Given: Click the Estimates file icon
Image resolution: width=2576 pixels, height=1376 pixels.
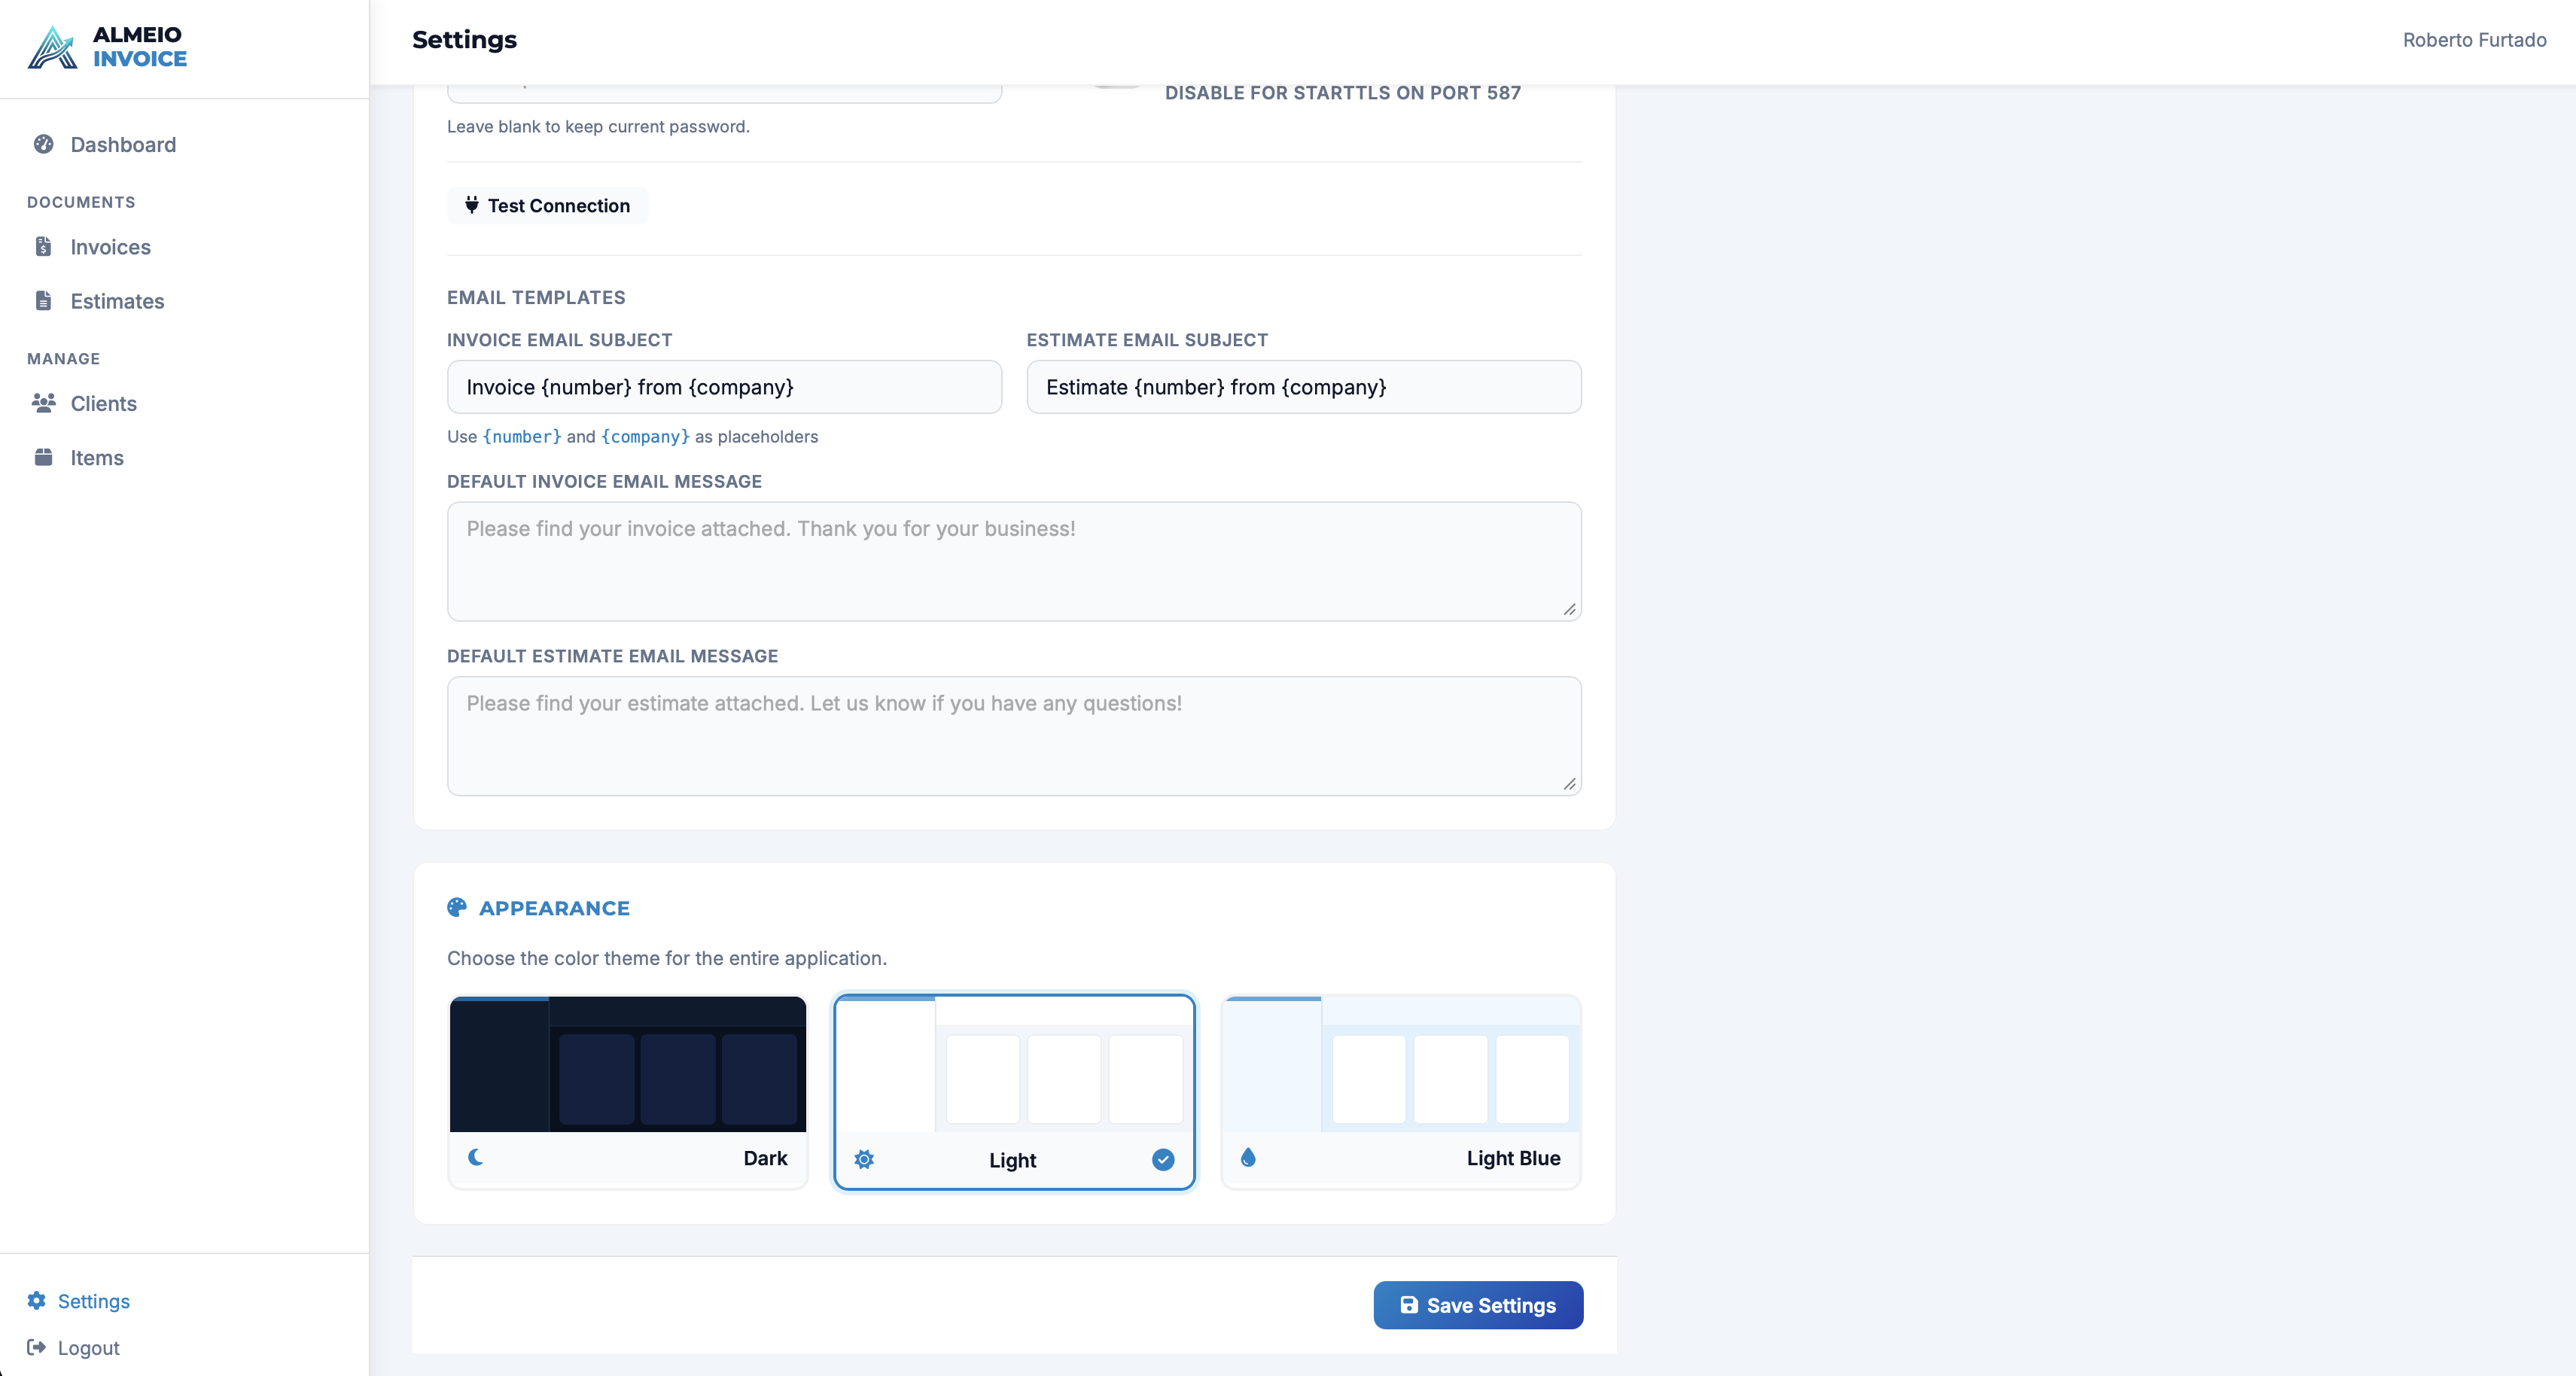Looking at the screenshot, I should click(x=43, y=300).
